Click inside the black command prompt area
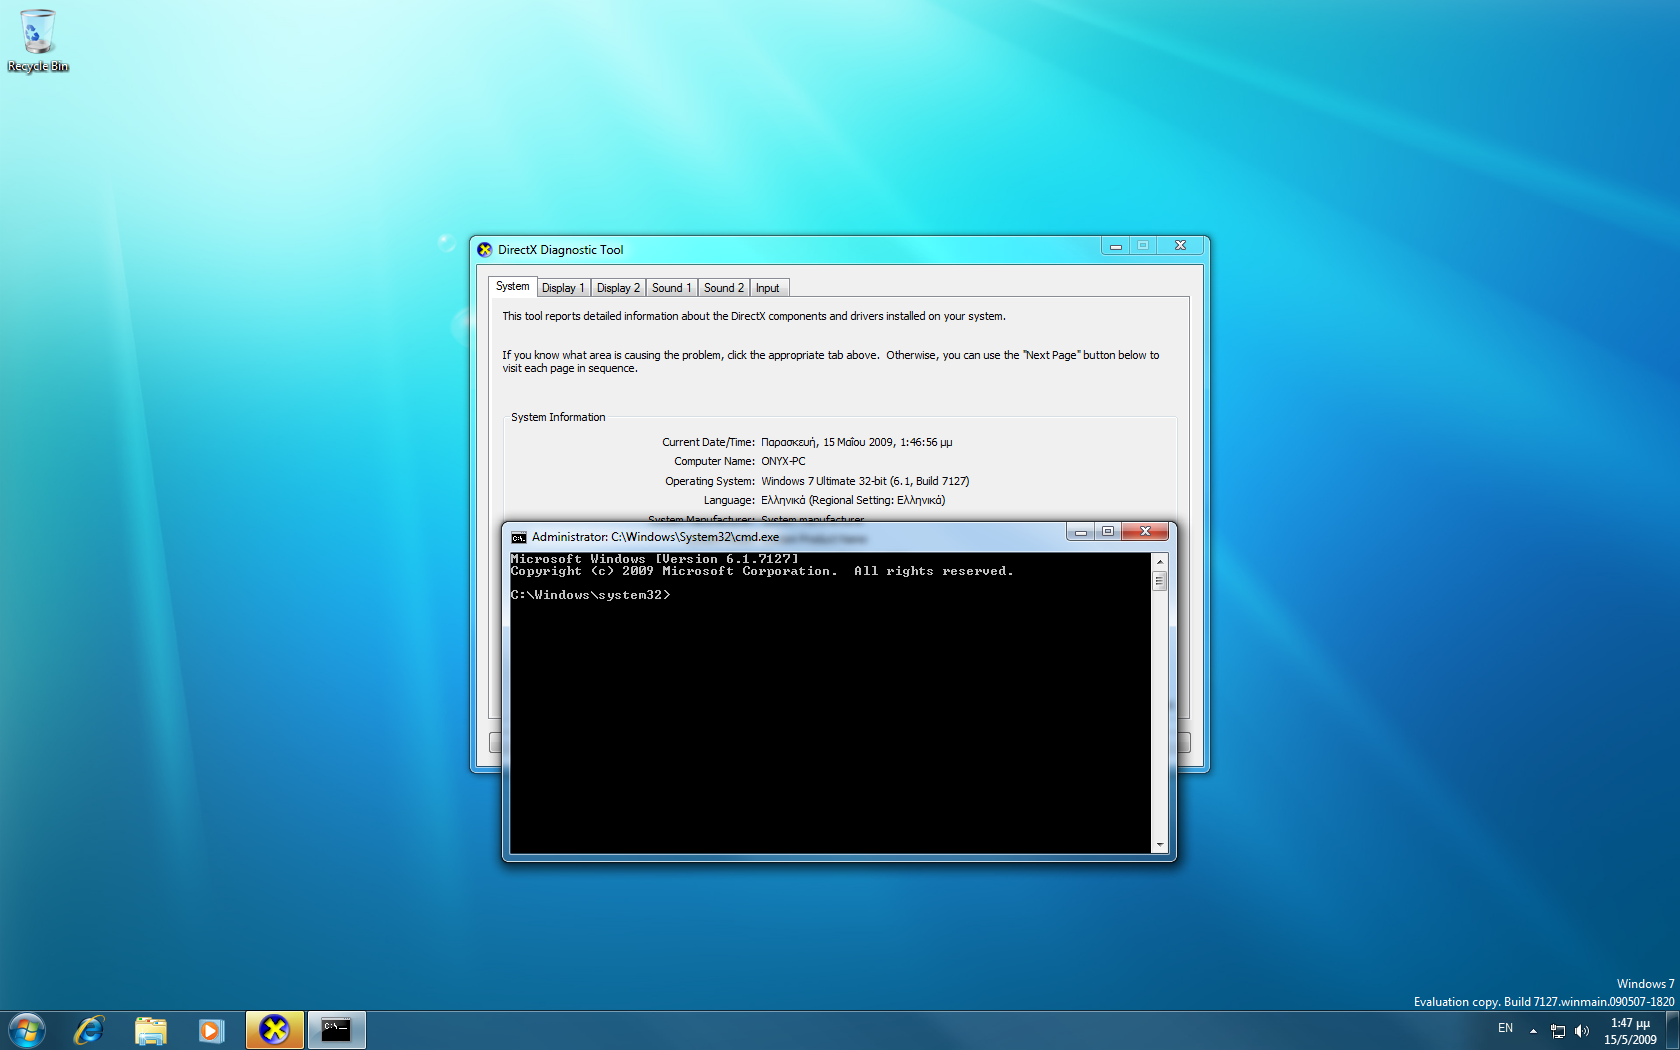 point(830,720)
